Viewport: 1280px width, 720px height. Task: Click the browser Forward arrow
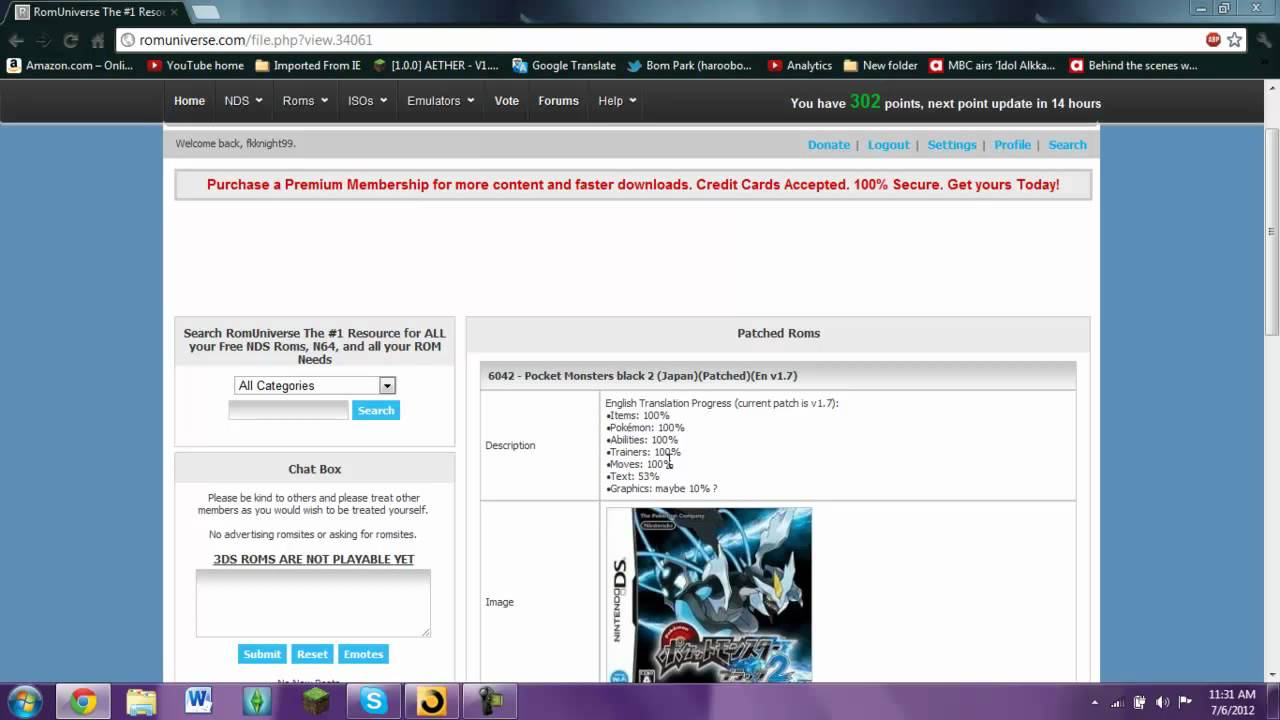point(44,40)
